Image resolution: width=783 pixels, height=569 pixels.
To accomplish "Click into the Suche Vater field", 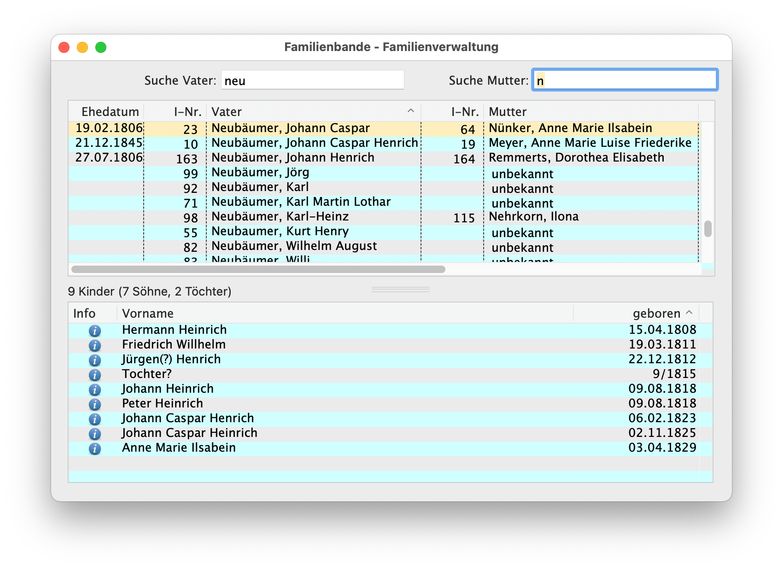I will (x=312, y=80).
